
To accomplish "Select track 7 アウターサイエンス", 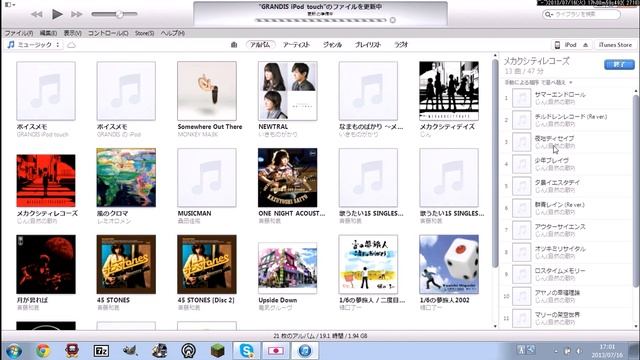I will point(567,230).
